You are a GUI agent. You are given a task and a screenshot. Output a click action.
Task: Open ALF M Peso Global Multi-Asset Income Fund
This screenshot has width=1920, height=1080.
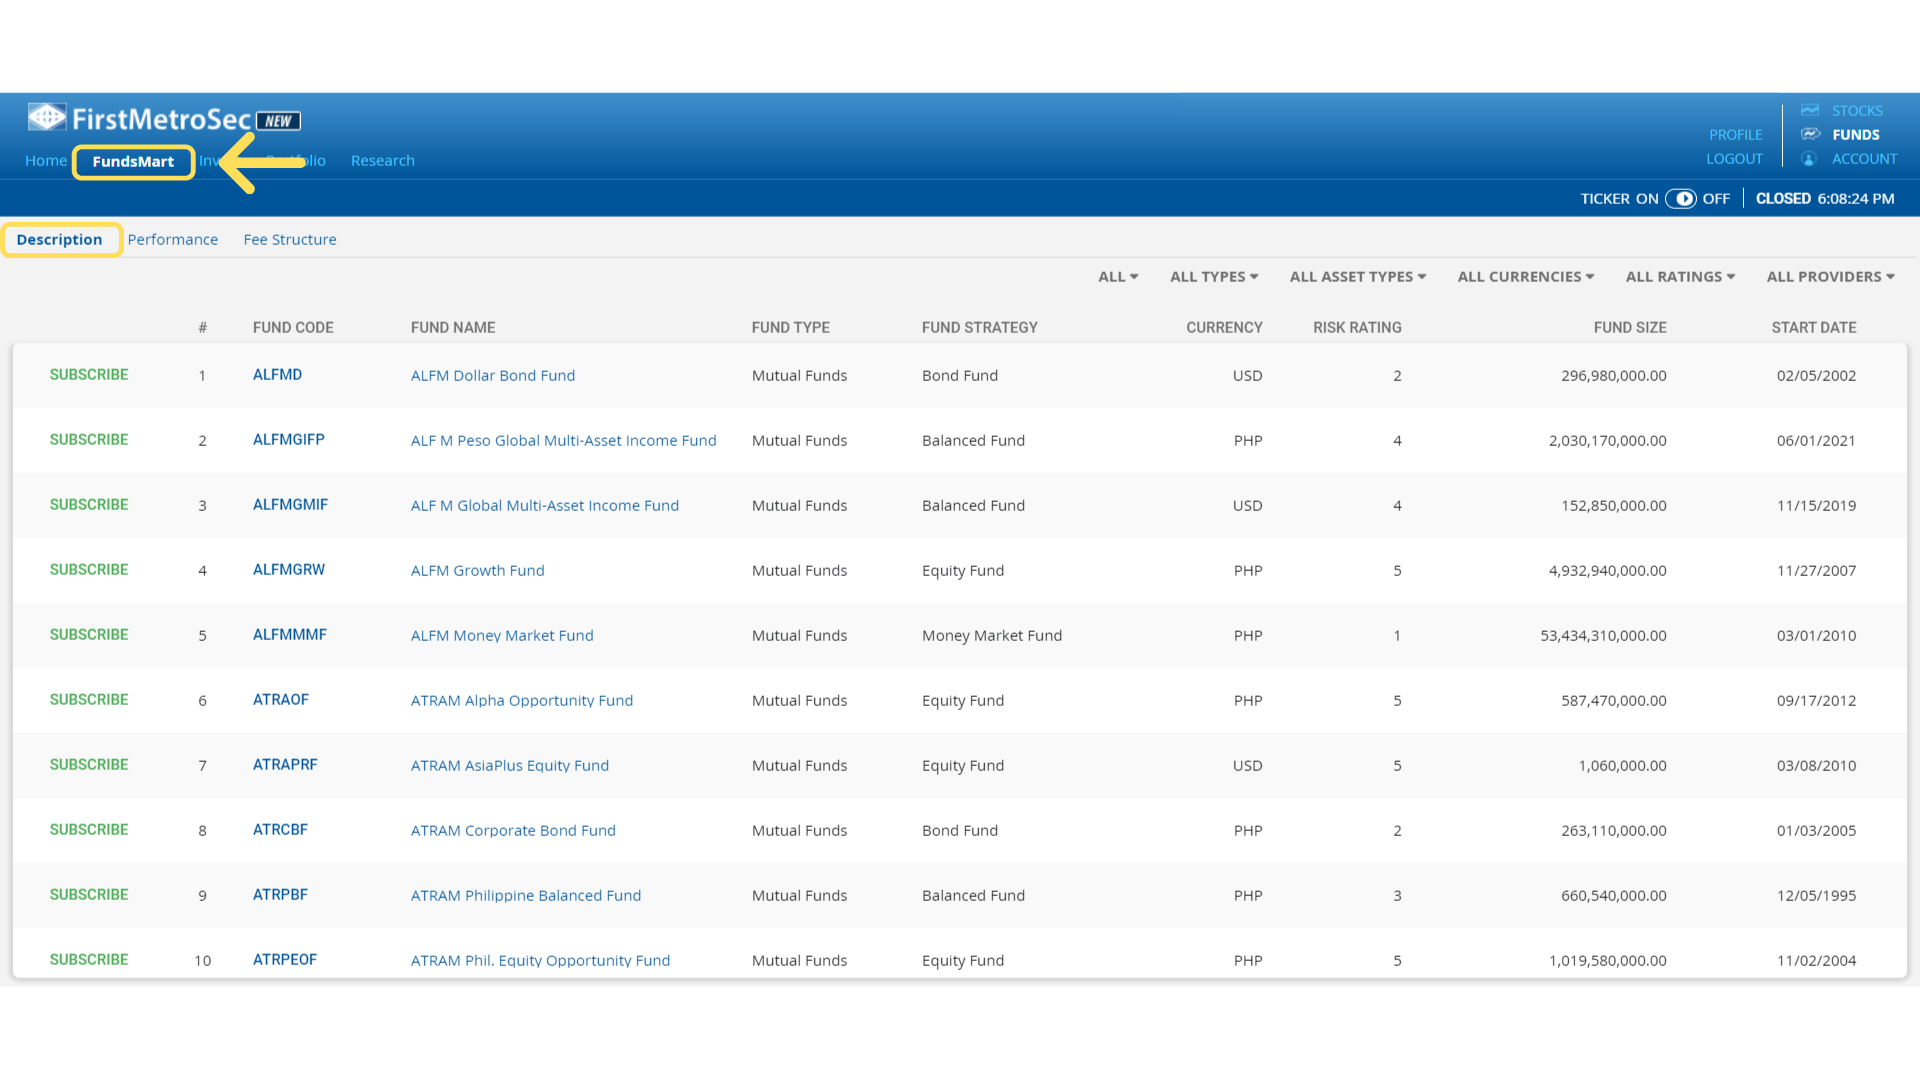click(563, 441)
